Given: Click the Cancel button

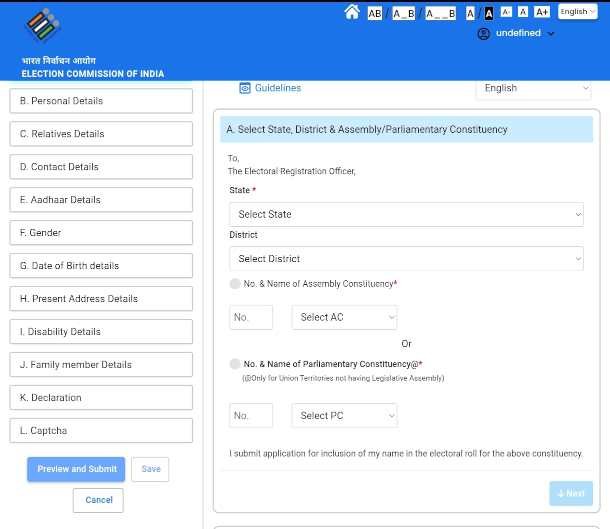Looking at the screenshot, I should click(x=99, y=500).
